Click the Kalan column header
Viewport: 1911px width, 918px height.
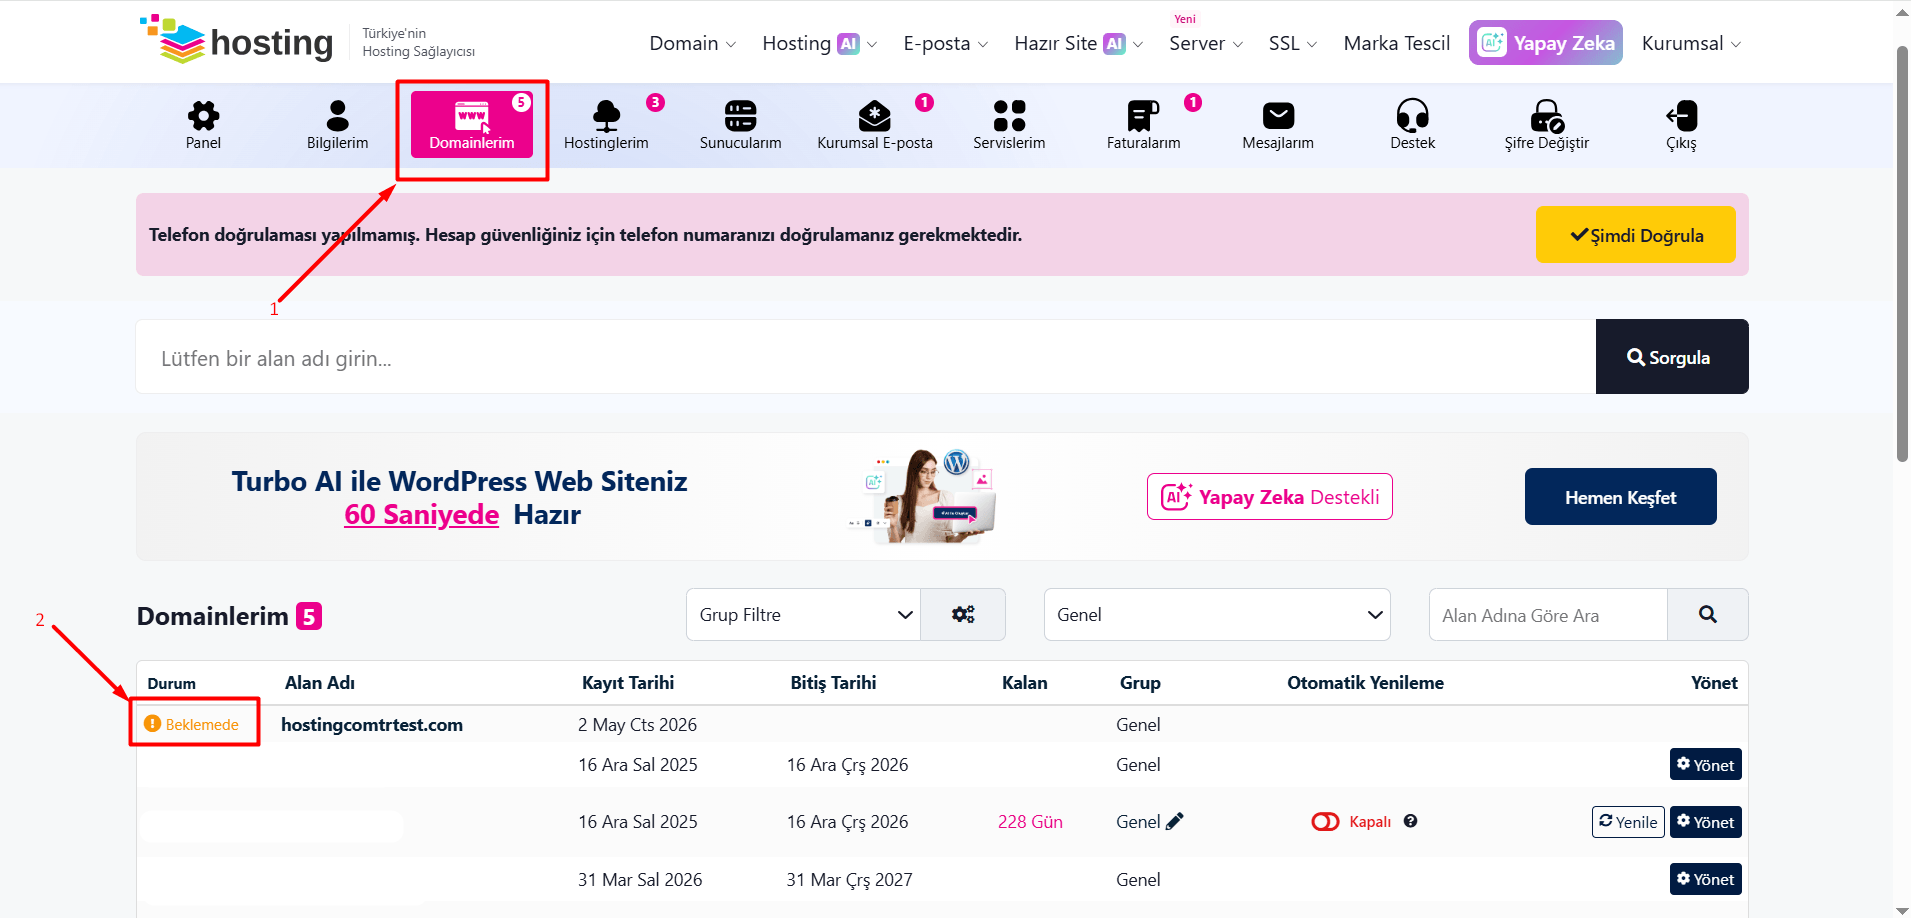pyautogui.click(x=1024, y=683)
